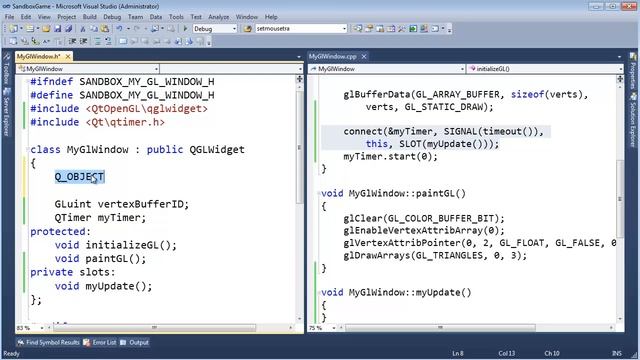Screen dimensions: 640x360
Task: Open the Solution Explorer side tab on right
Action: point(633,120)
